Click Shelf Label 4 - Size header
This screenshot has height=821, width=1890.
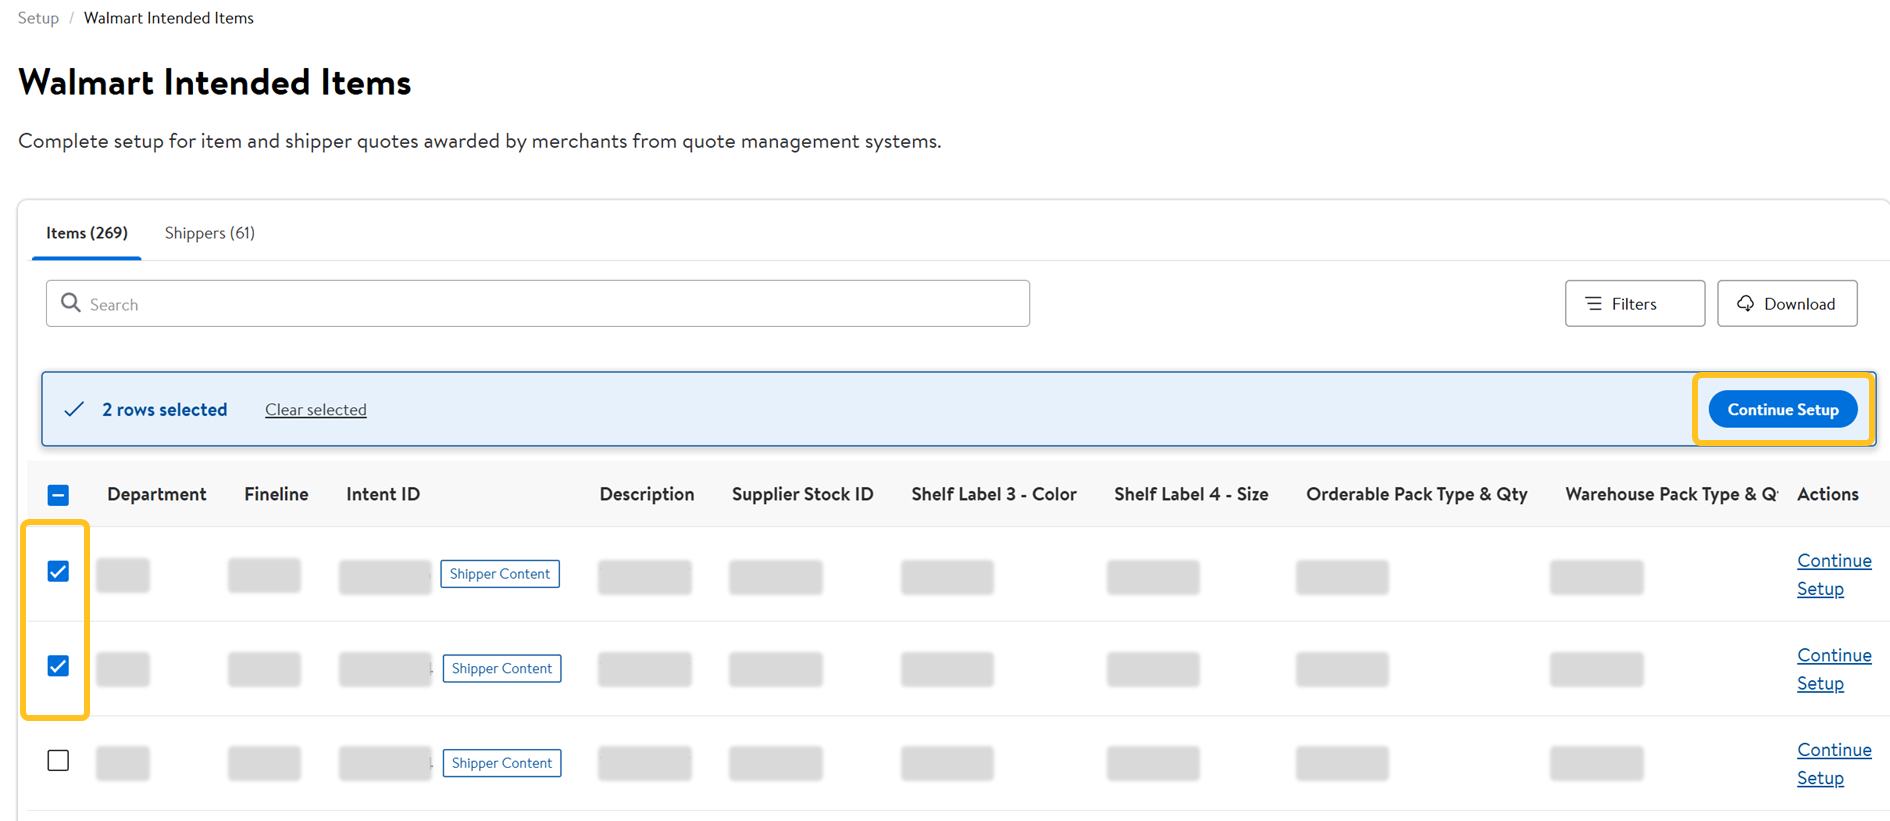click(x=1191, y=494)
